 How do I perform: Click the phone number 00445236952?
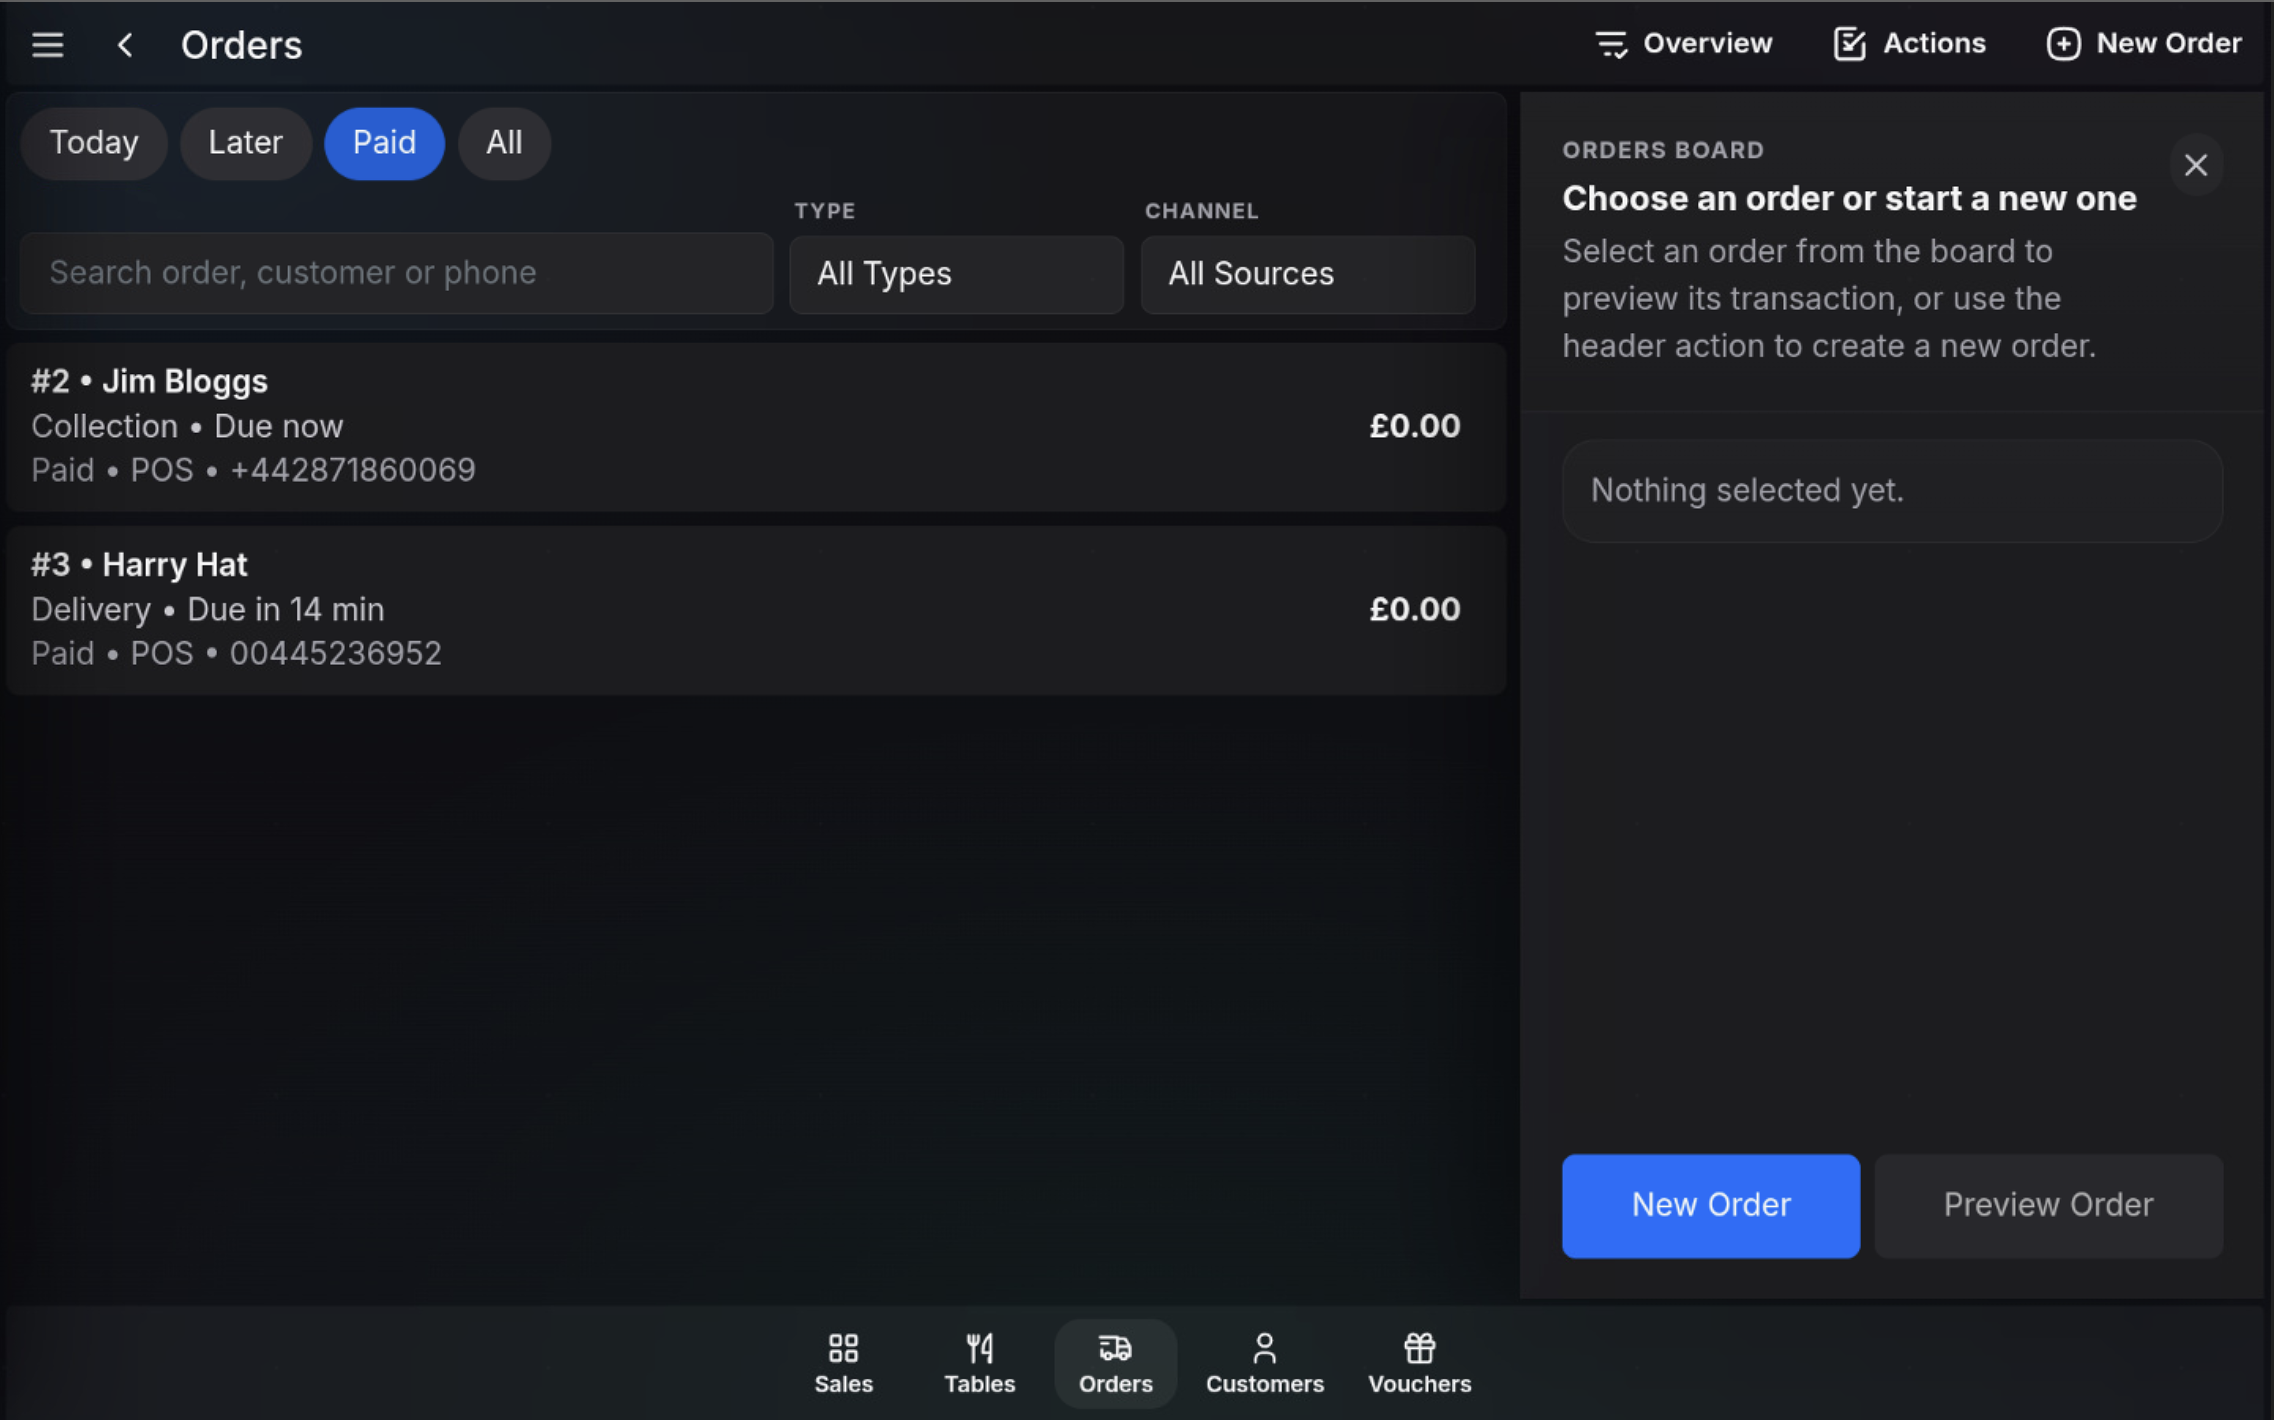click(336, 653)
